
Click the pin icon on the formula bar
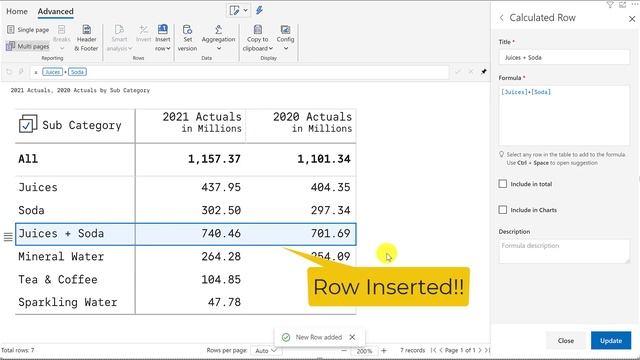click(x=484, y=72)
